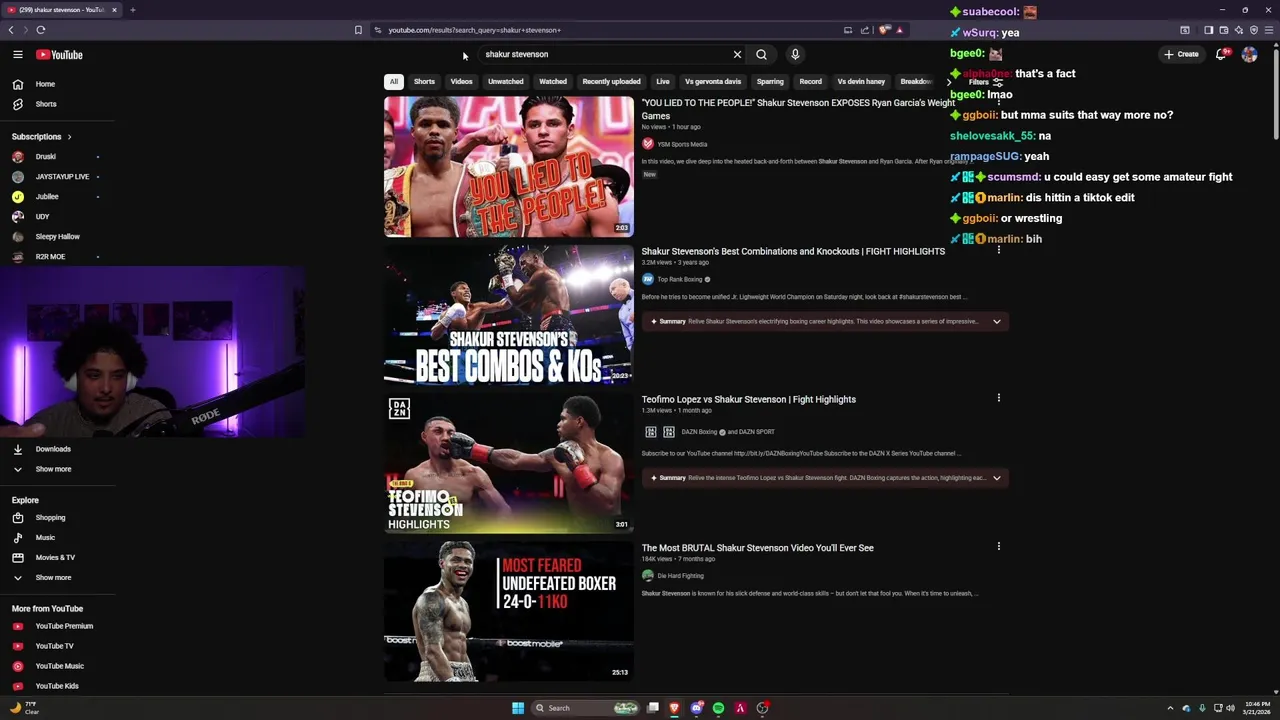The image size is (1280, 720).
Task: Open the browser main menu icon
Action: pos(1269,30)
